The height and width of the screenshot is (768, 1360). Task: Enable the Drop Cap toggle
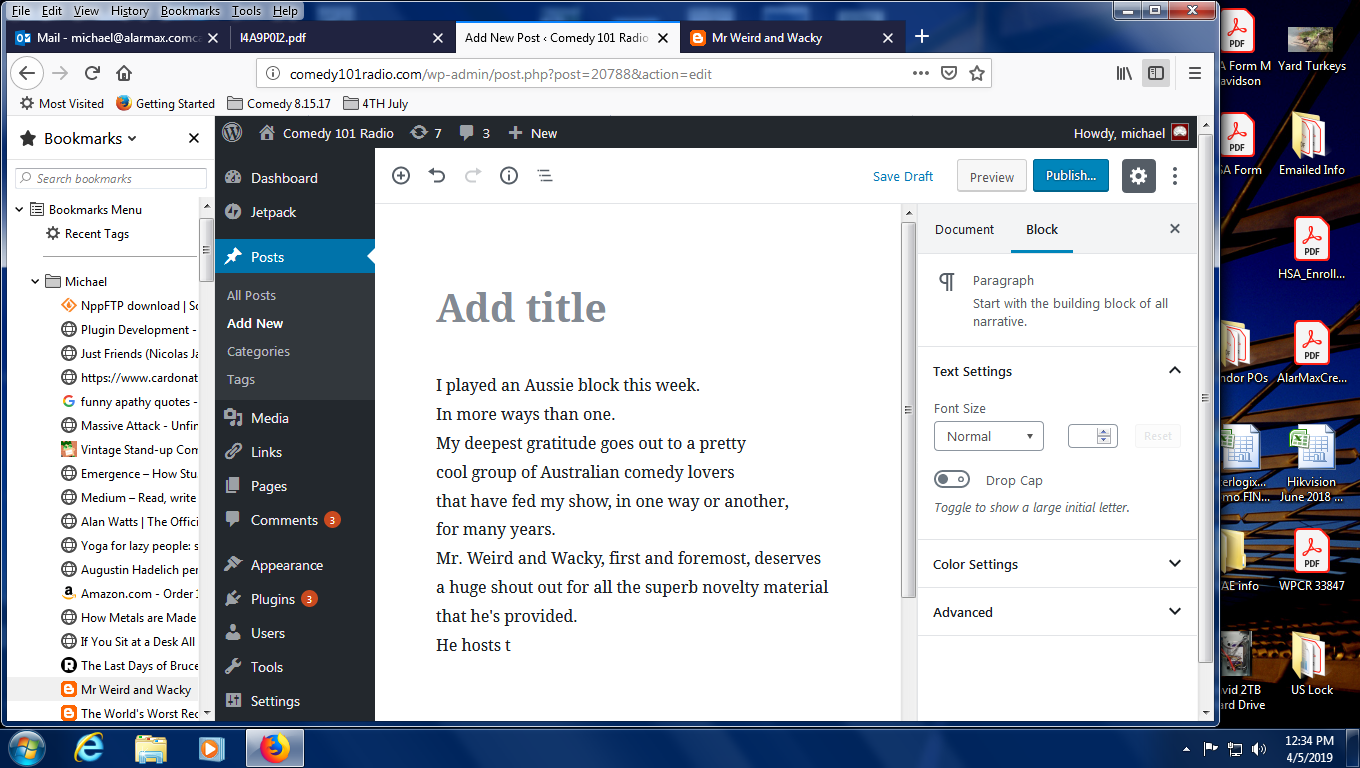(952, 480)
